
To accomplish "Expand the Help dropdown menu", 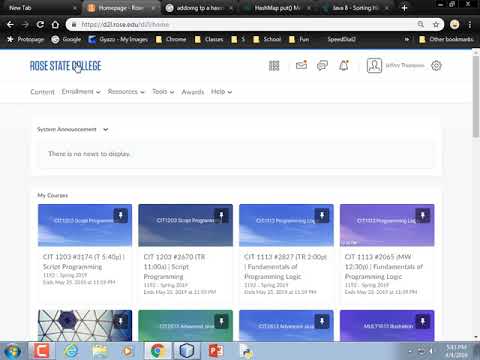I will click(x=221, y=92).
